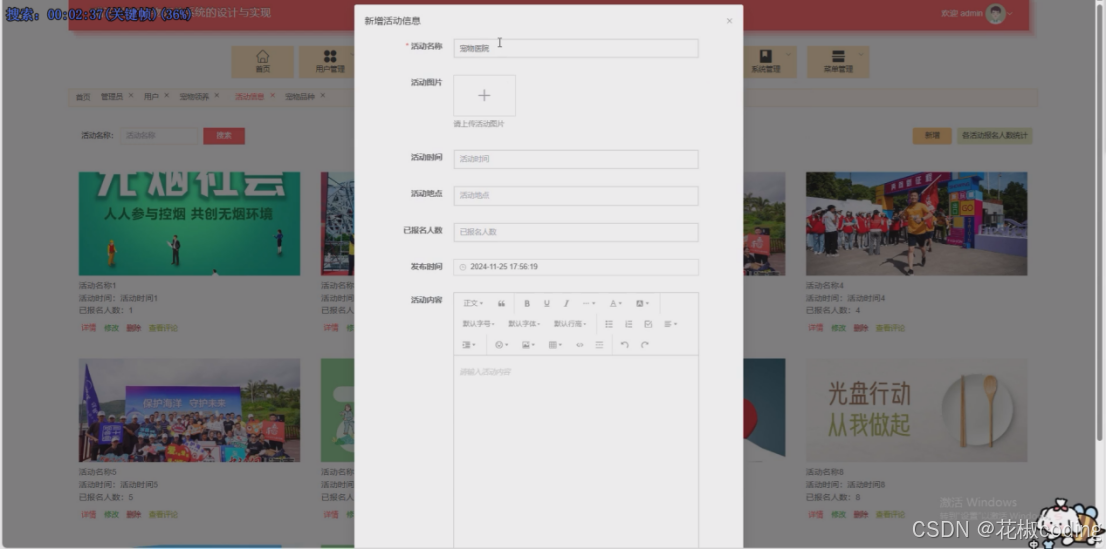1106x550 pixels.
Task: Close the 活动信息 tab
Action: pos(272,95)
